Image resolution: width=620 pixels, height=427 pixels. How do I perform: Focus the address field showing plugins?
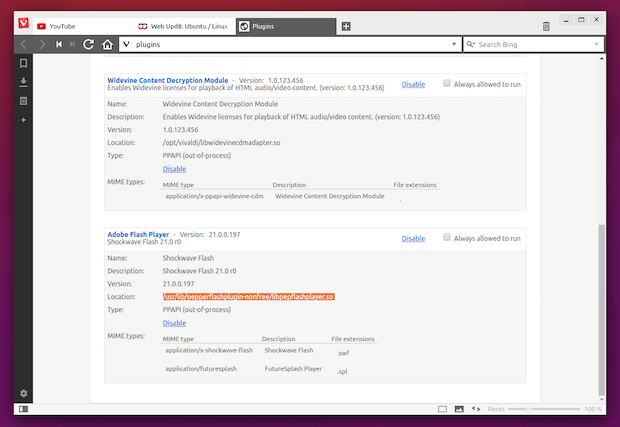(x=291, y=44)
